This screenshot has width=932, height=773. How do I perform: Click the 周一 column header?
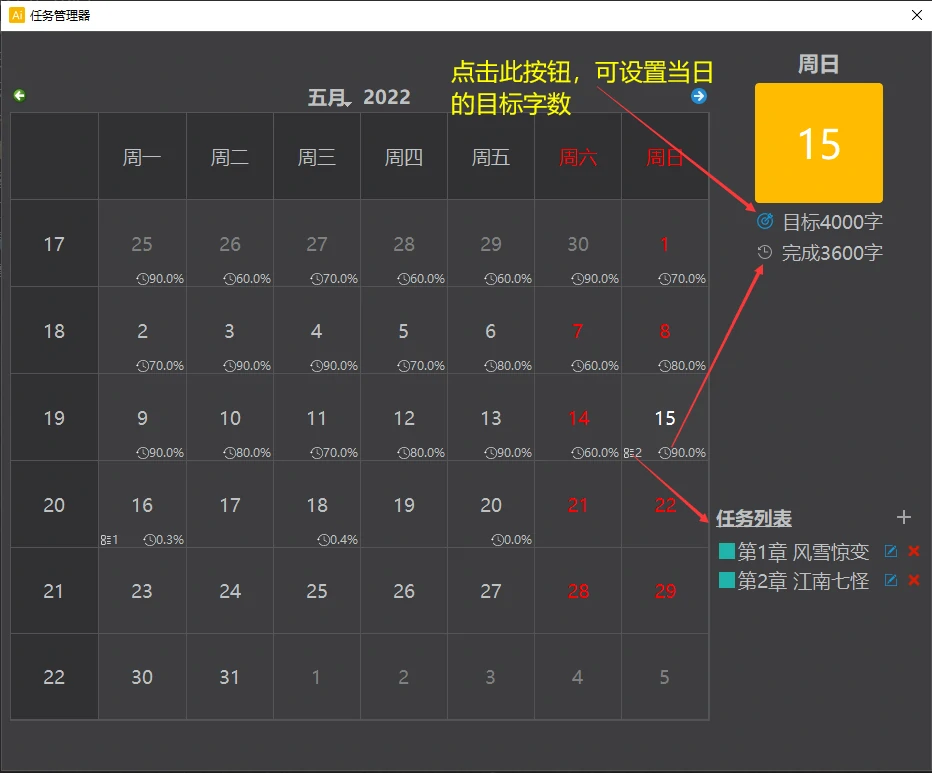[142, 157]
